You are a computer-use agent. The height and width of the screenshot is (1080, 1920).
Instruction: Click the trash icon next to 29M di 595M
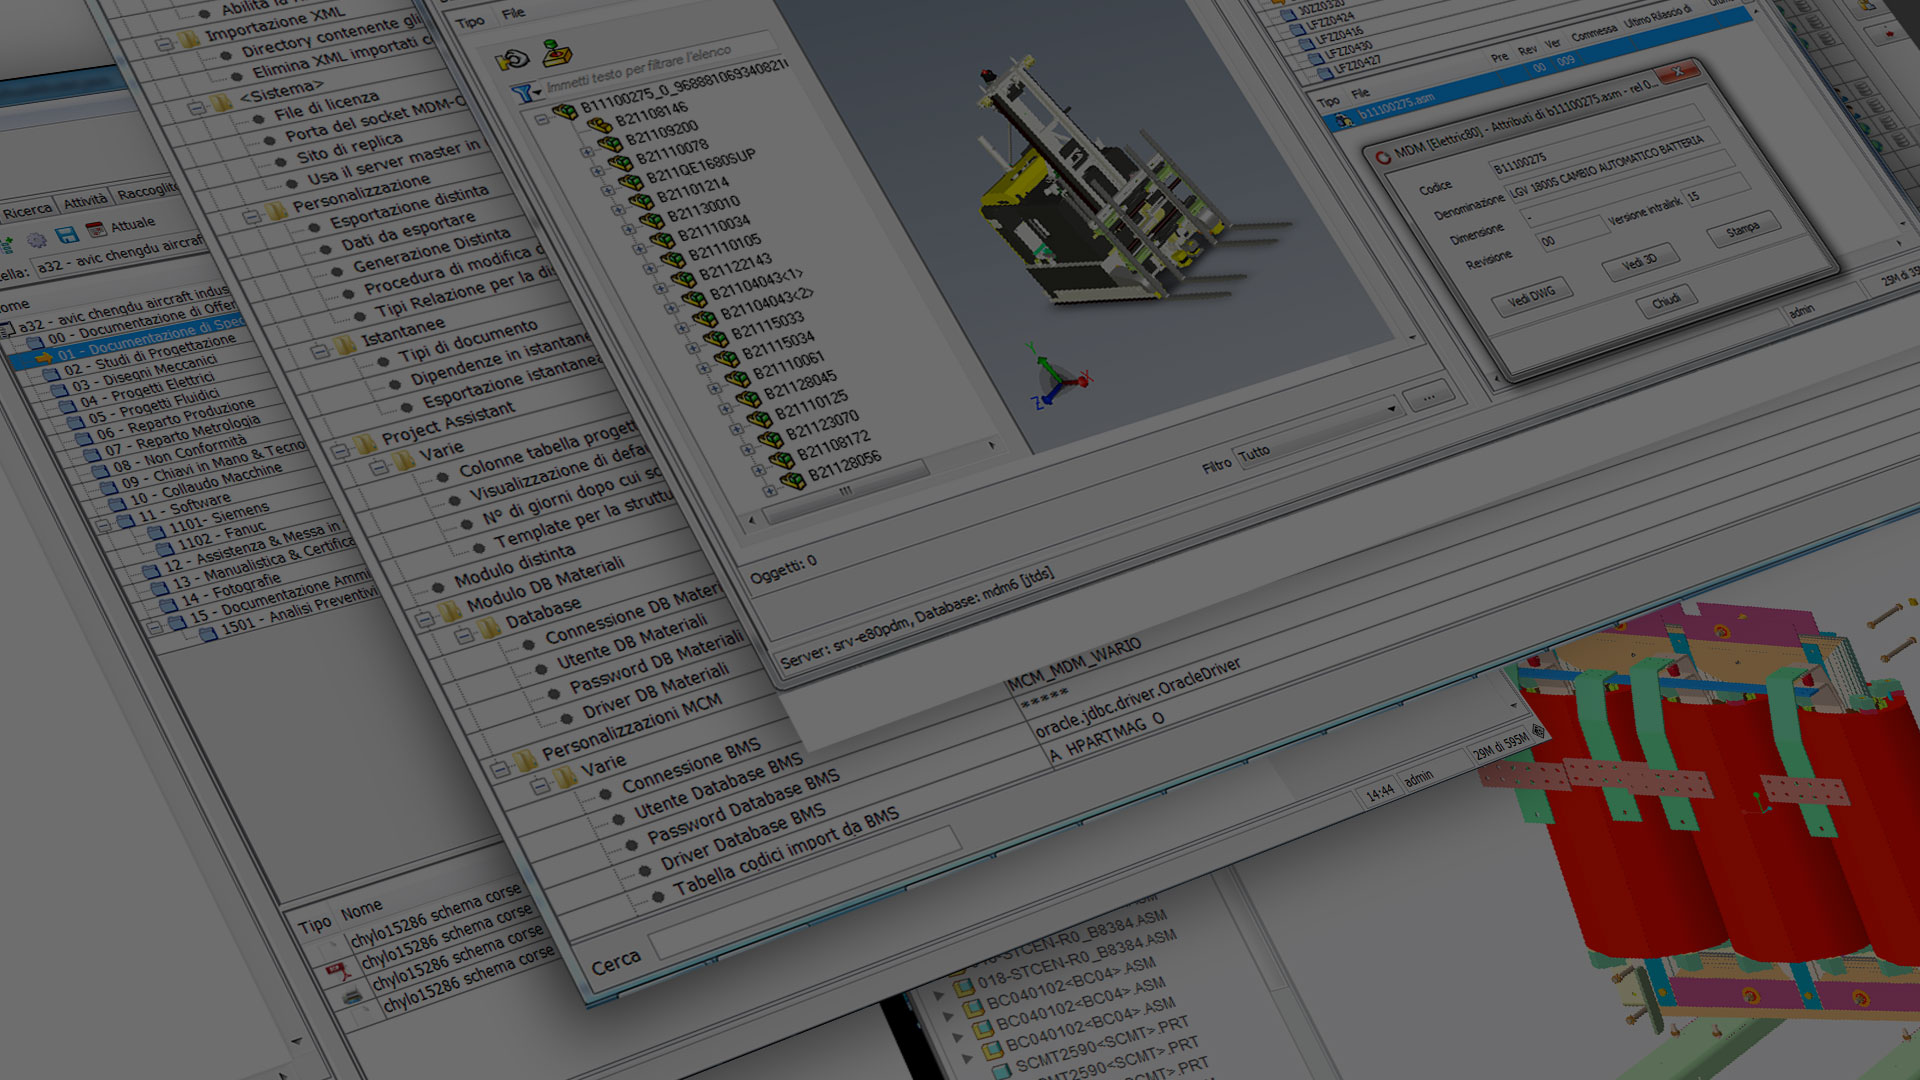pos(1538,731)
